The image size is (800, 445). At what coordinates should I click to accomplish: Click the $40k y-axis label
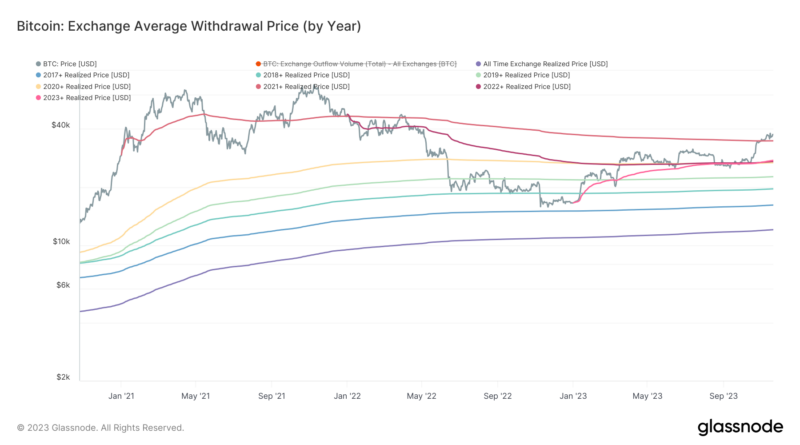60,126
